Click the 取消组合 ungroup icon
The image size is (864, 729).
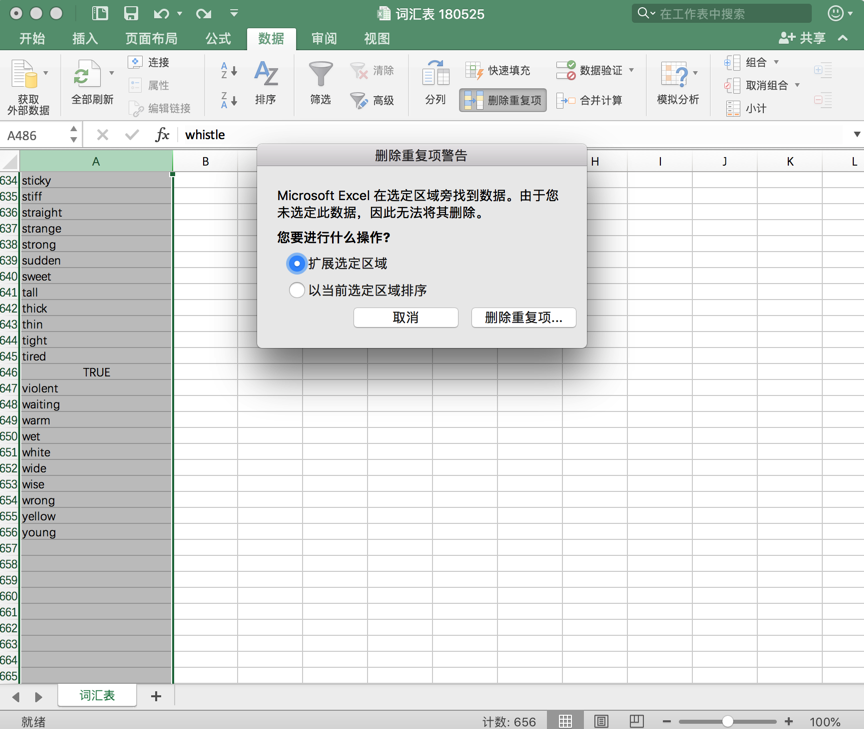pos(732,85)
